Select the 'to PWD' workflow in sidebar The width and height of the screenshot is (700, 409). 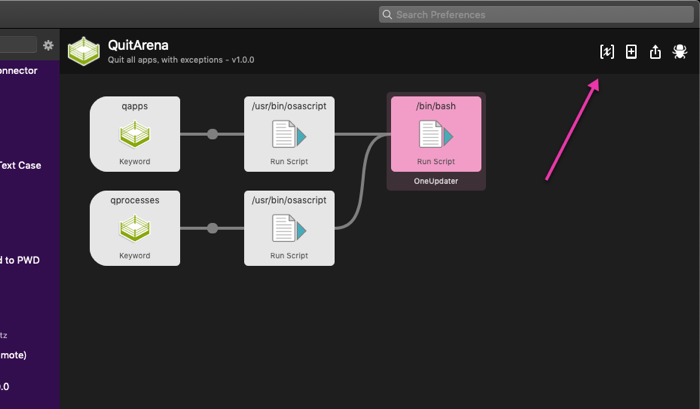(20, 260)
